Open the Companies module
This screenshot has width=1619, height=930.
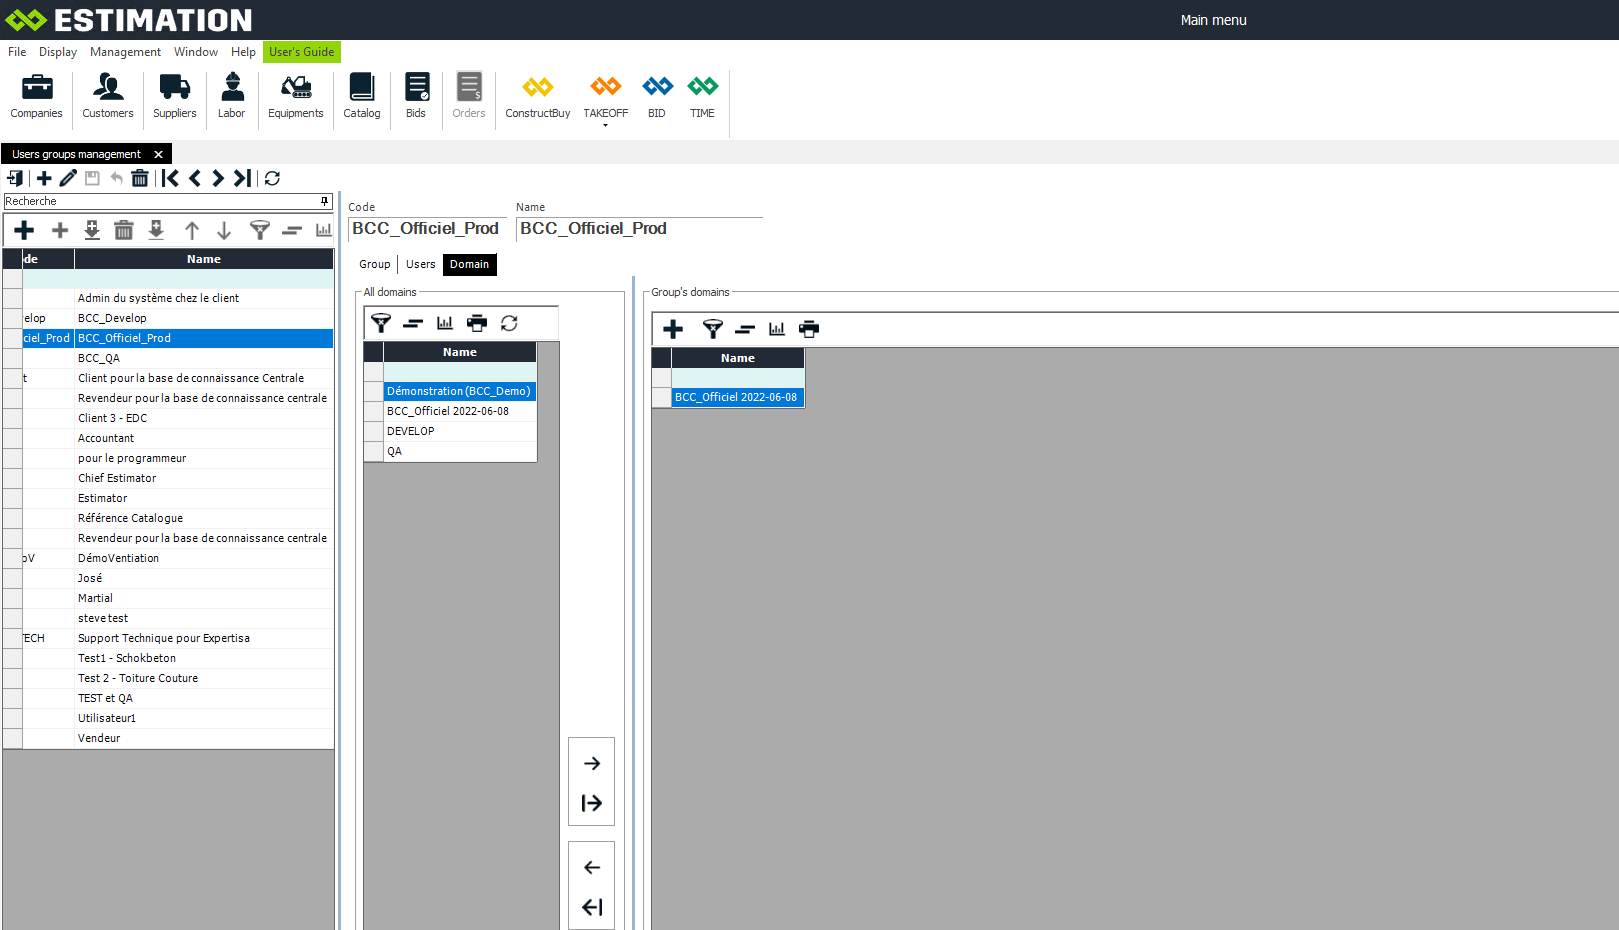coord(36,96)
